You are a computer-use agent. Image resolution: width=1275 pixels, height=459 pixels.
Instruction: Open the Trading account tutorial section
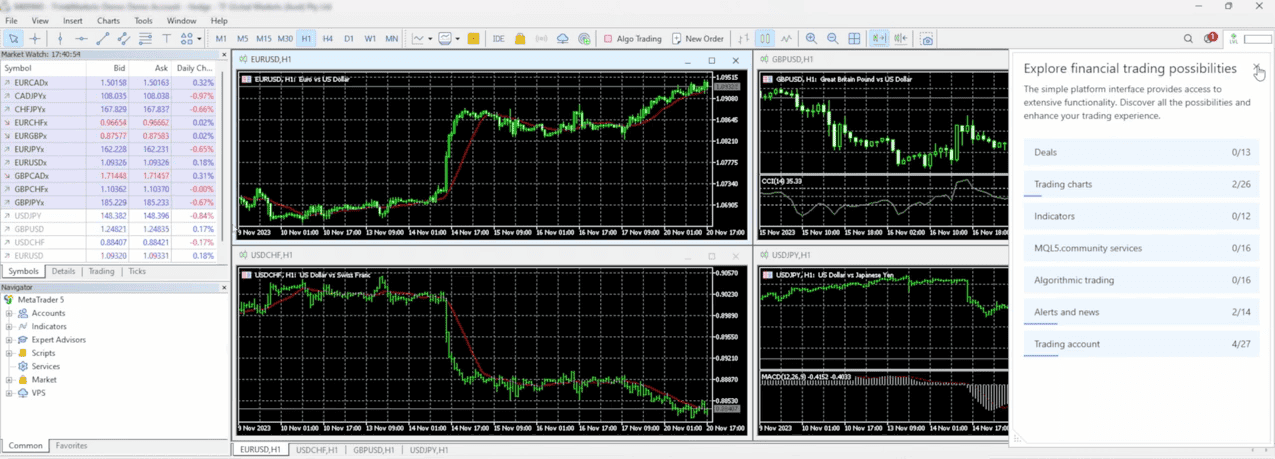[1141, 345]
